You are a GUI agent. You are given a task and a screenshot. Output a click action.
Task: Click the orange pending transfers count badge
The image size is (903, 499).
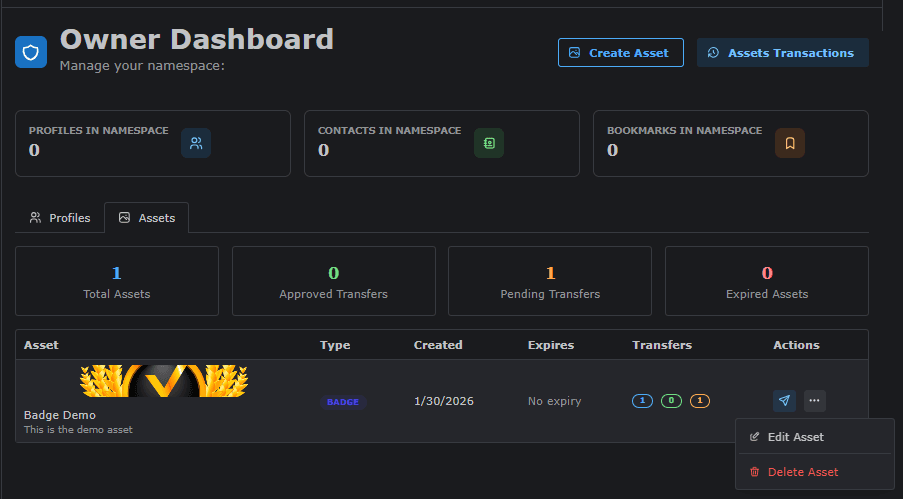click(x=700, y=400)
